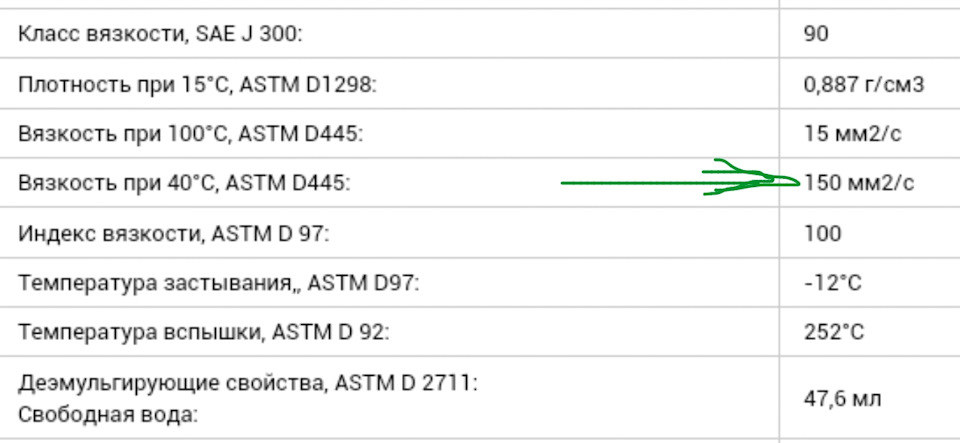Select pour point value -12°C
The height and width of the screenshot is (443, 960).
(x=833, y=283)
